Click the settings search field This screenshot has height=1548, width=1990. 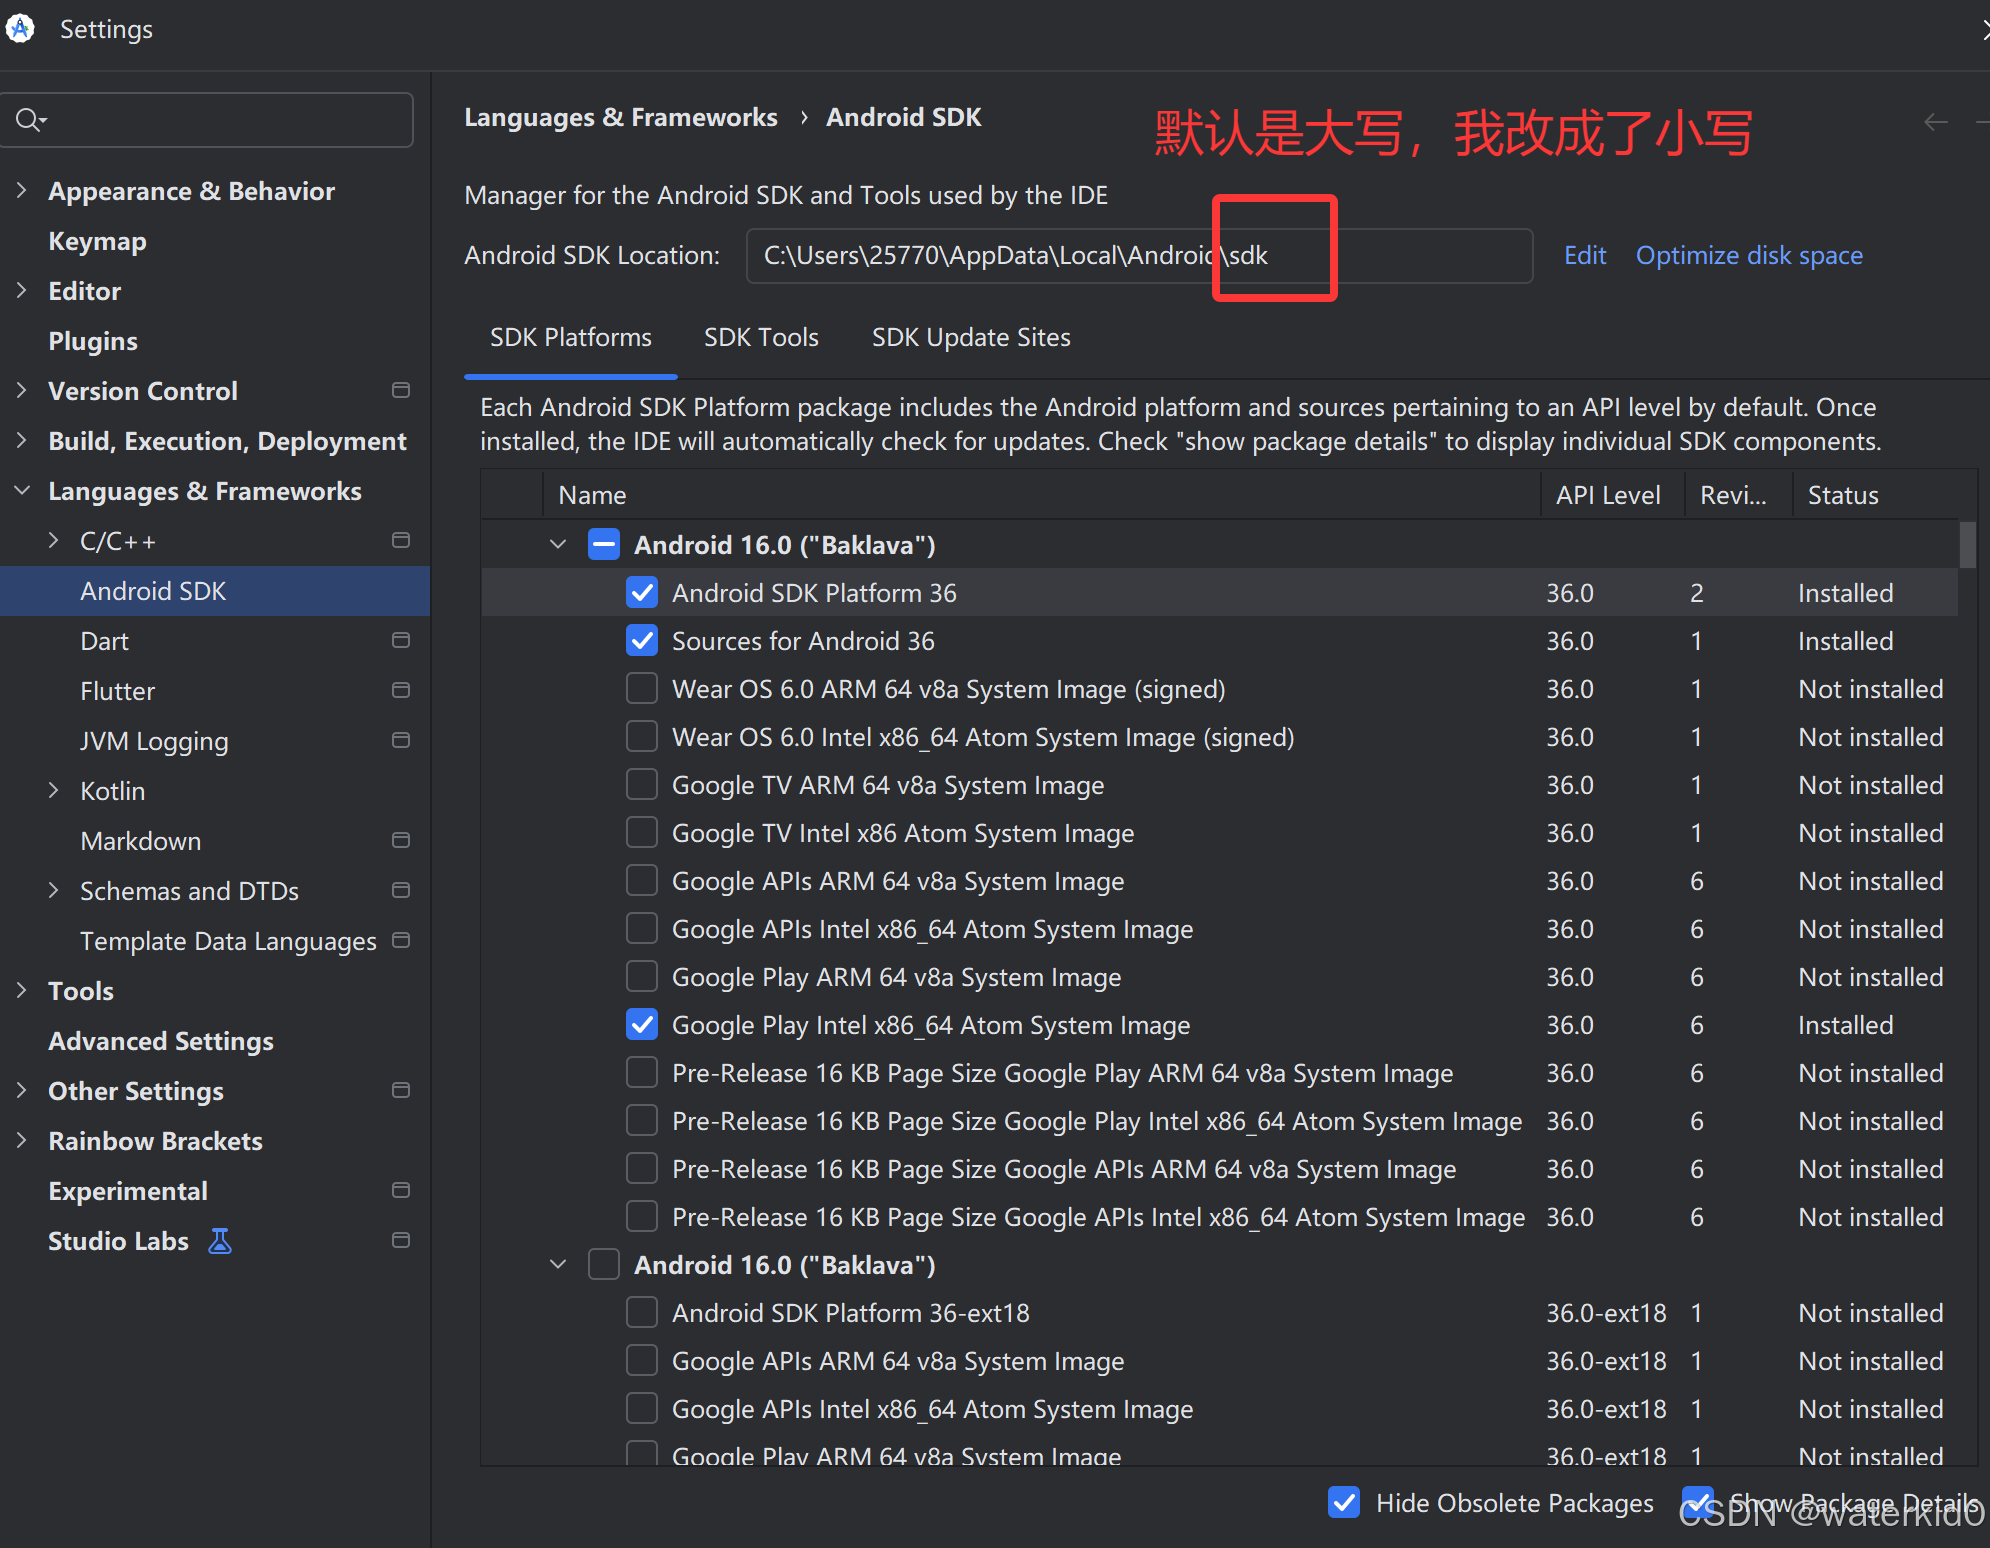click(x=208, y=120)
